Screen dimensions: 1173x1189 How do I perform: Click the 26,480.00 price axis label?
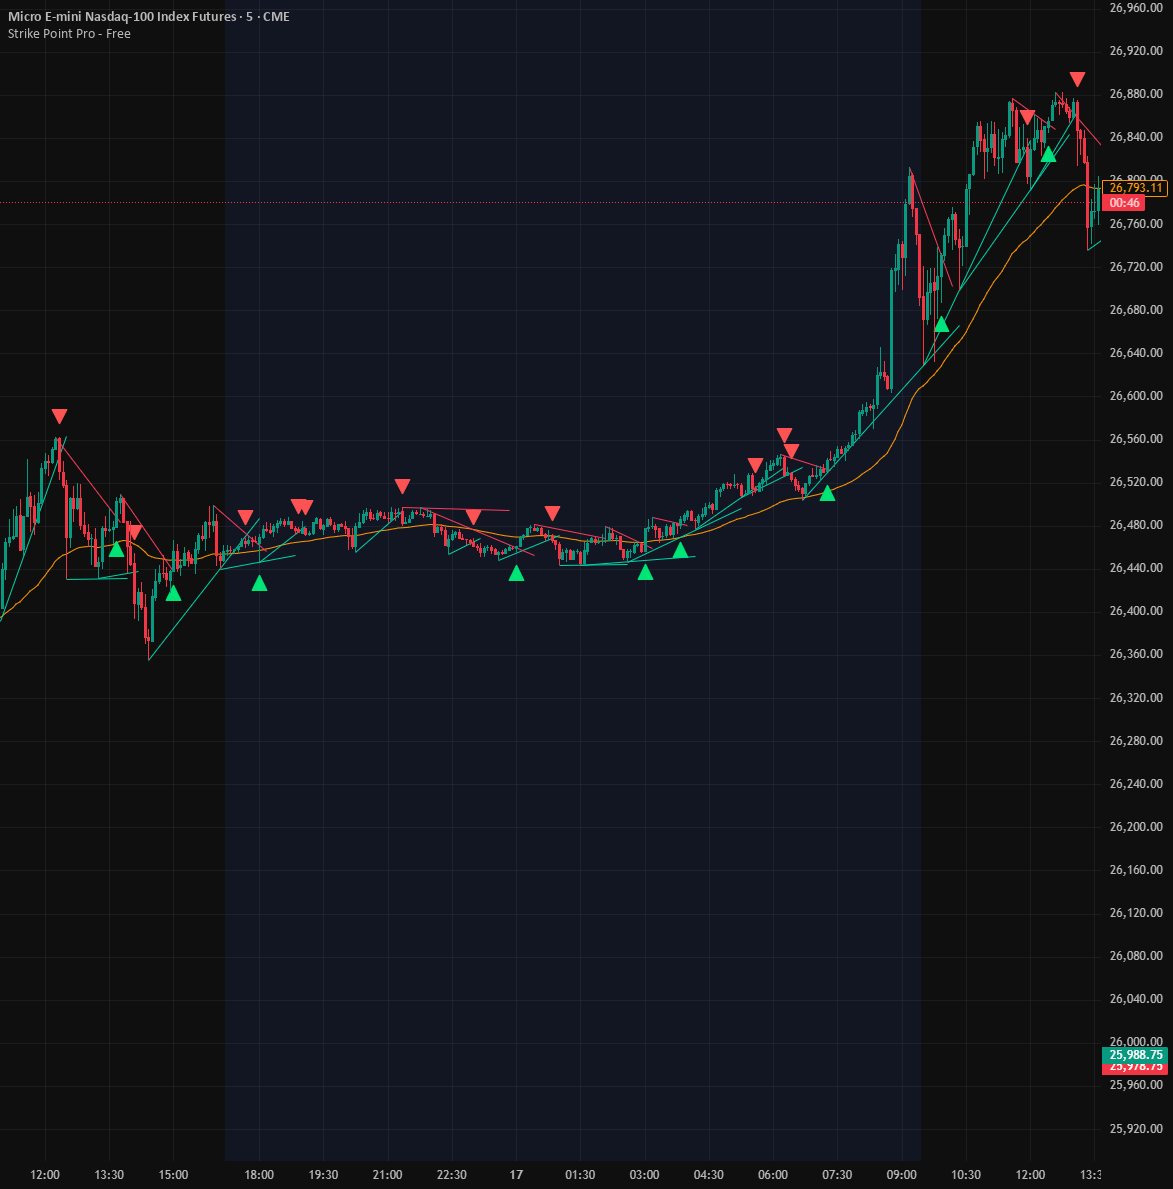1135,525
